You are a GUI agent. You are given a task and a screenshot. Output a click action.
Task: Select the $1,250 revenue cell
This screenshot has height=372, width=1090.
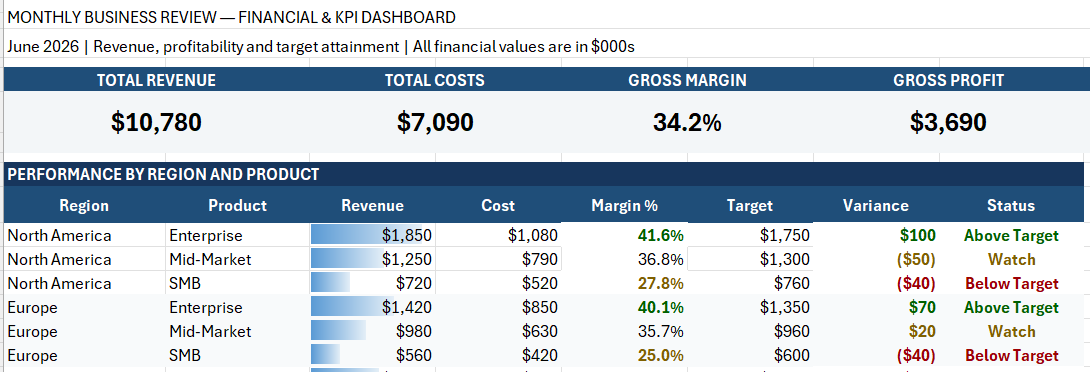[x=373, y=259]
